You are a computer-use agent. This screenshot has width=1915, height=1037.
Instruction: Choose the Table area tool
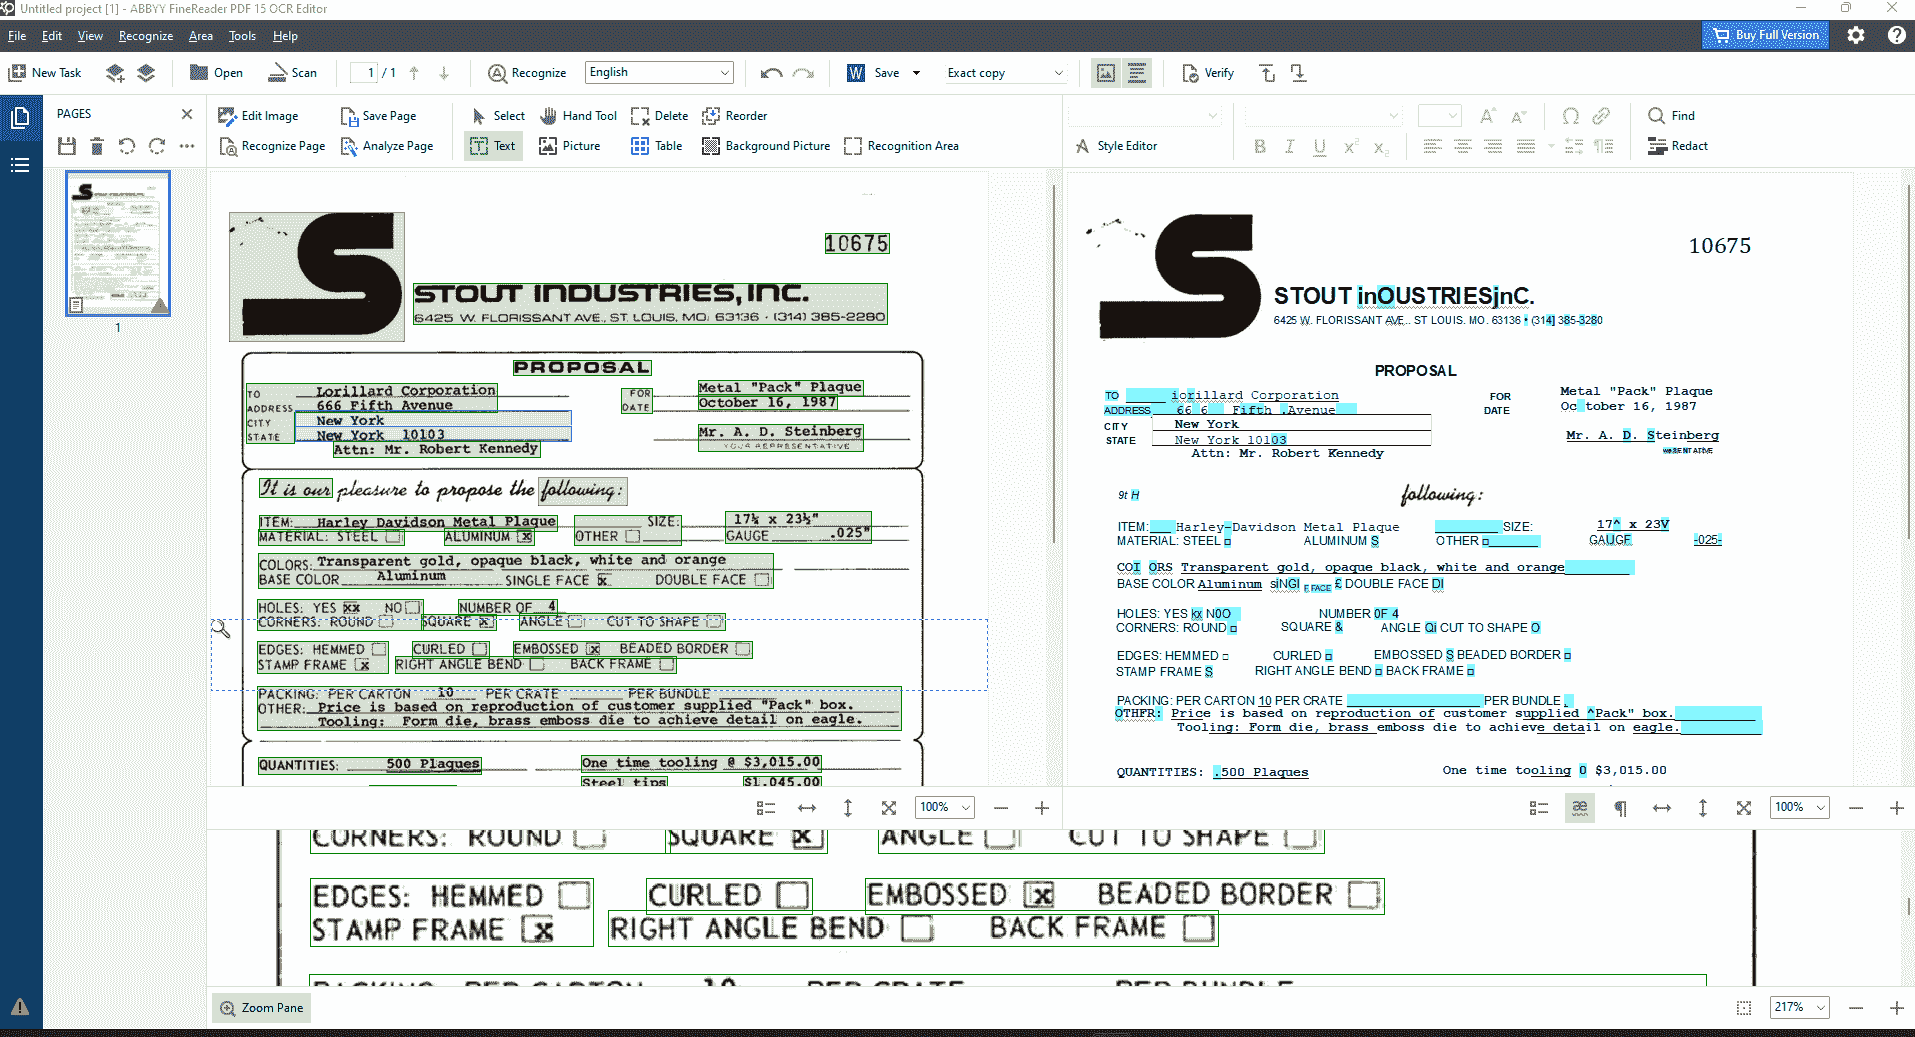point(656,146)
